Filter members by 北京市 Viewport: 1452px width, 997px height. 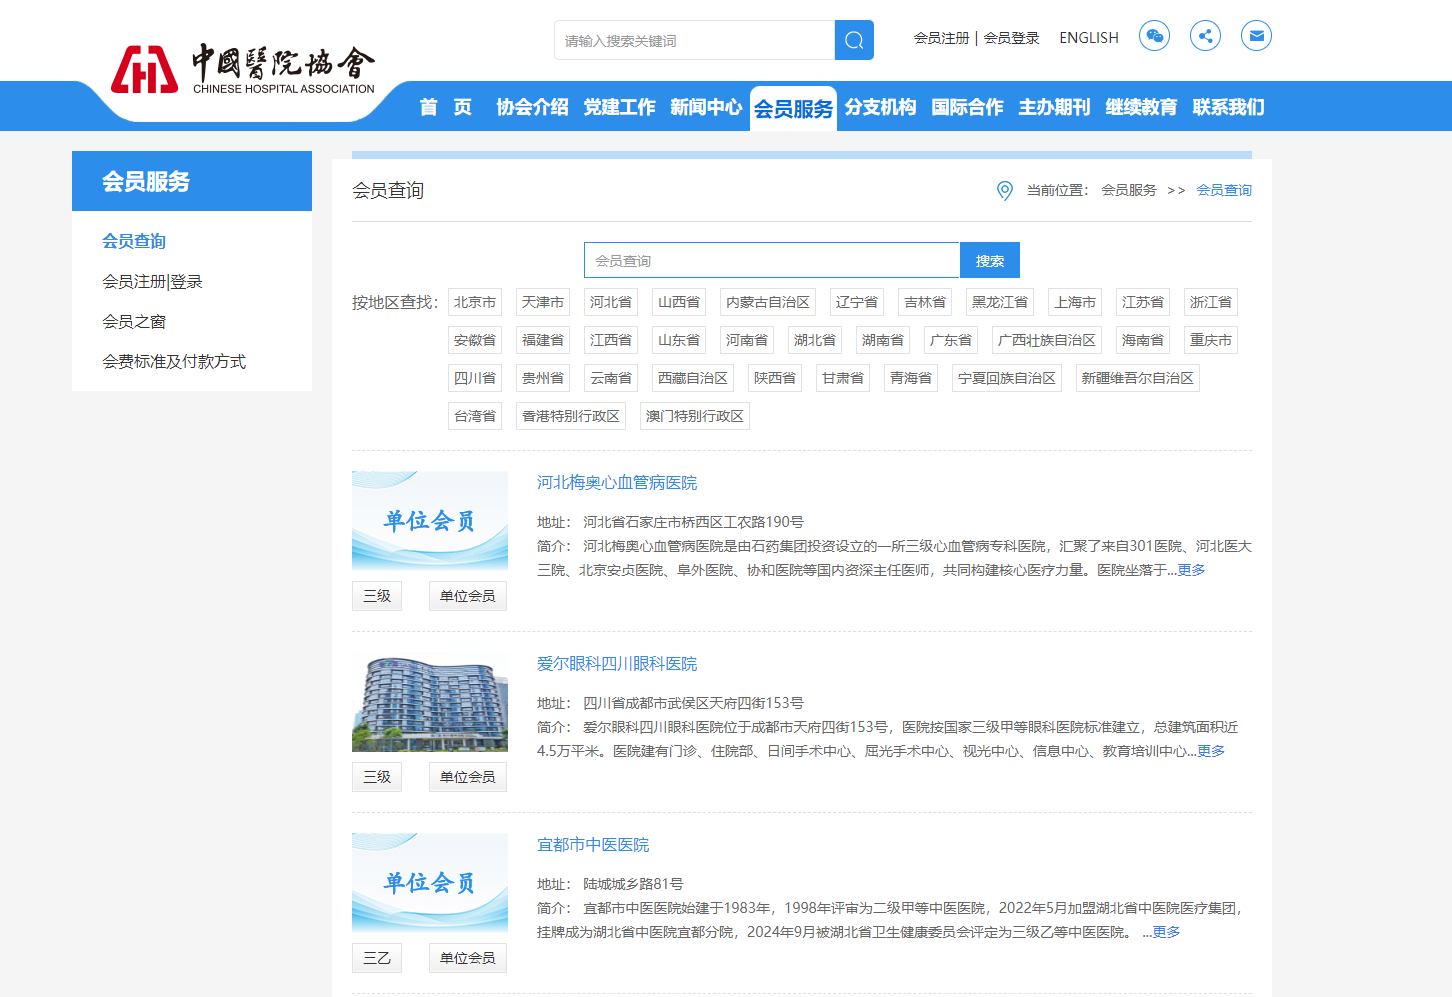coord(475,302)
